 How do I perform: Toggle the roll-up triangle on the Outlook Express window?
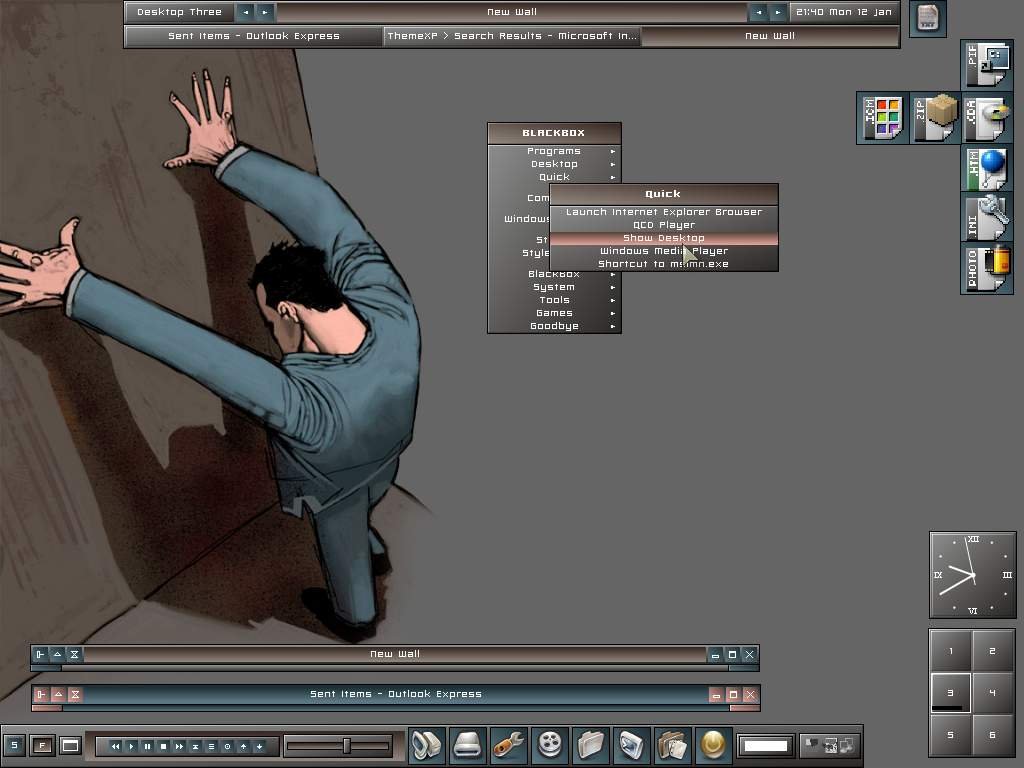[x=58, y=694]
